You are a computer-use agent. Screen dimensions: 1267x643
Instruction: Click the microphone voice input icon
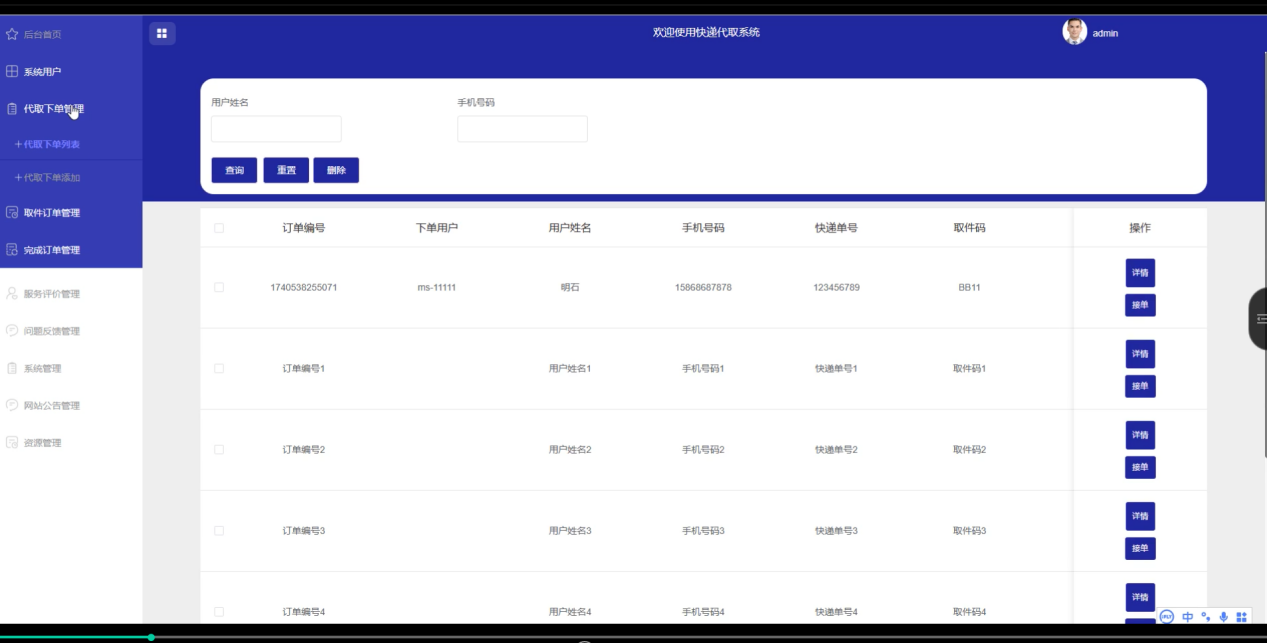(1223, 617)
